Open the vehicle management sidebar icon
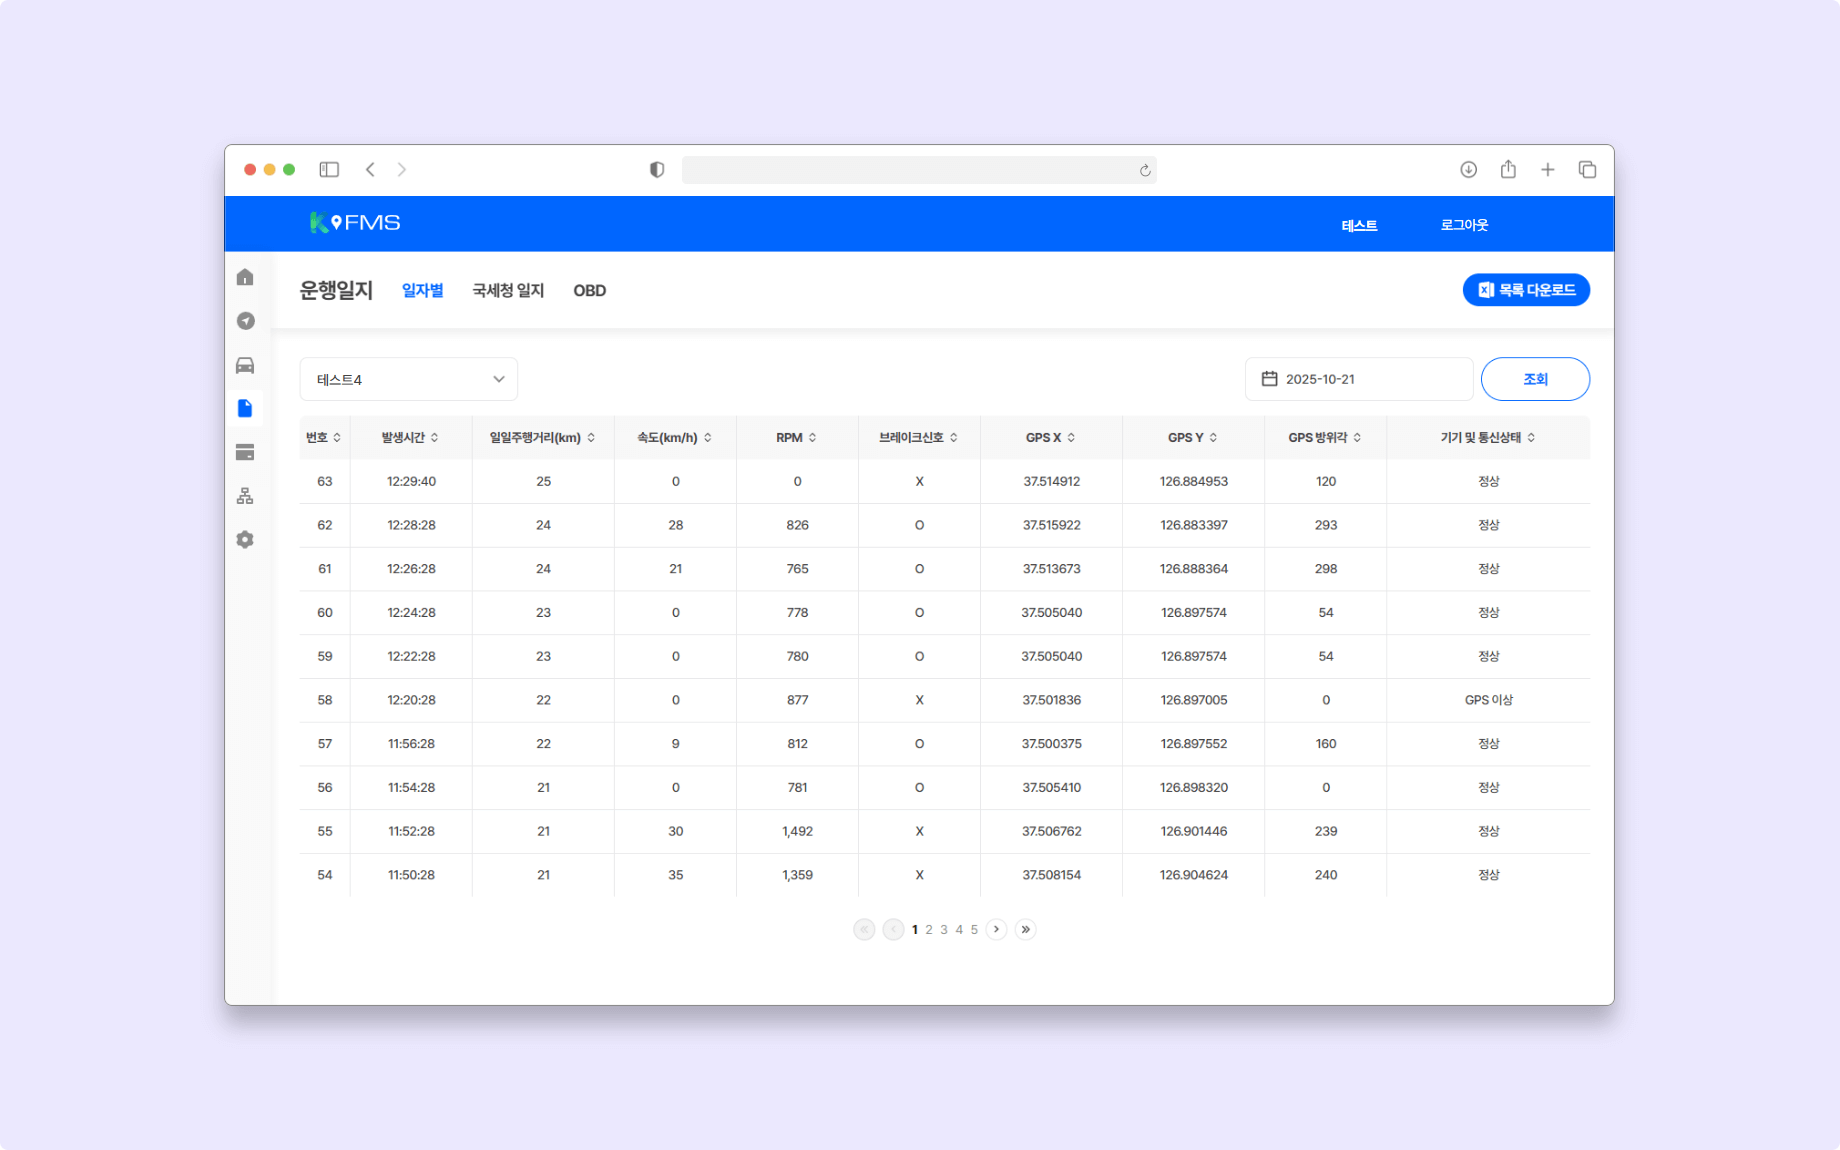 [244, 365]
